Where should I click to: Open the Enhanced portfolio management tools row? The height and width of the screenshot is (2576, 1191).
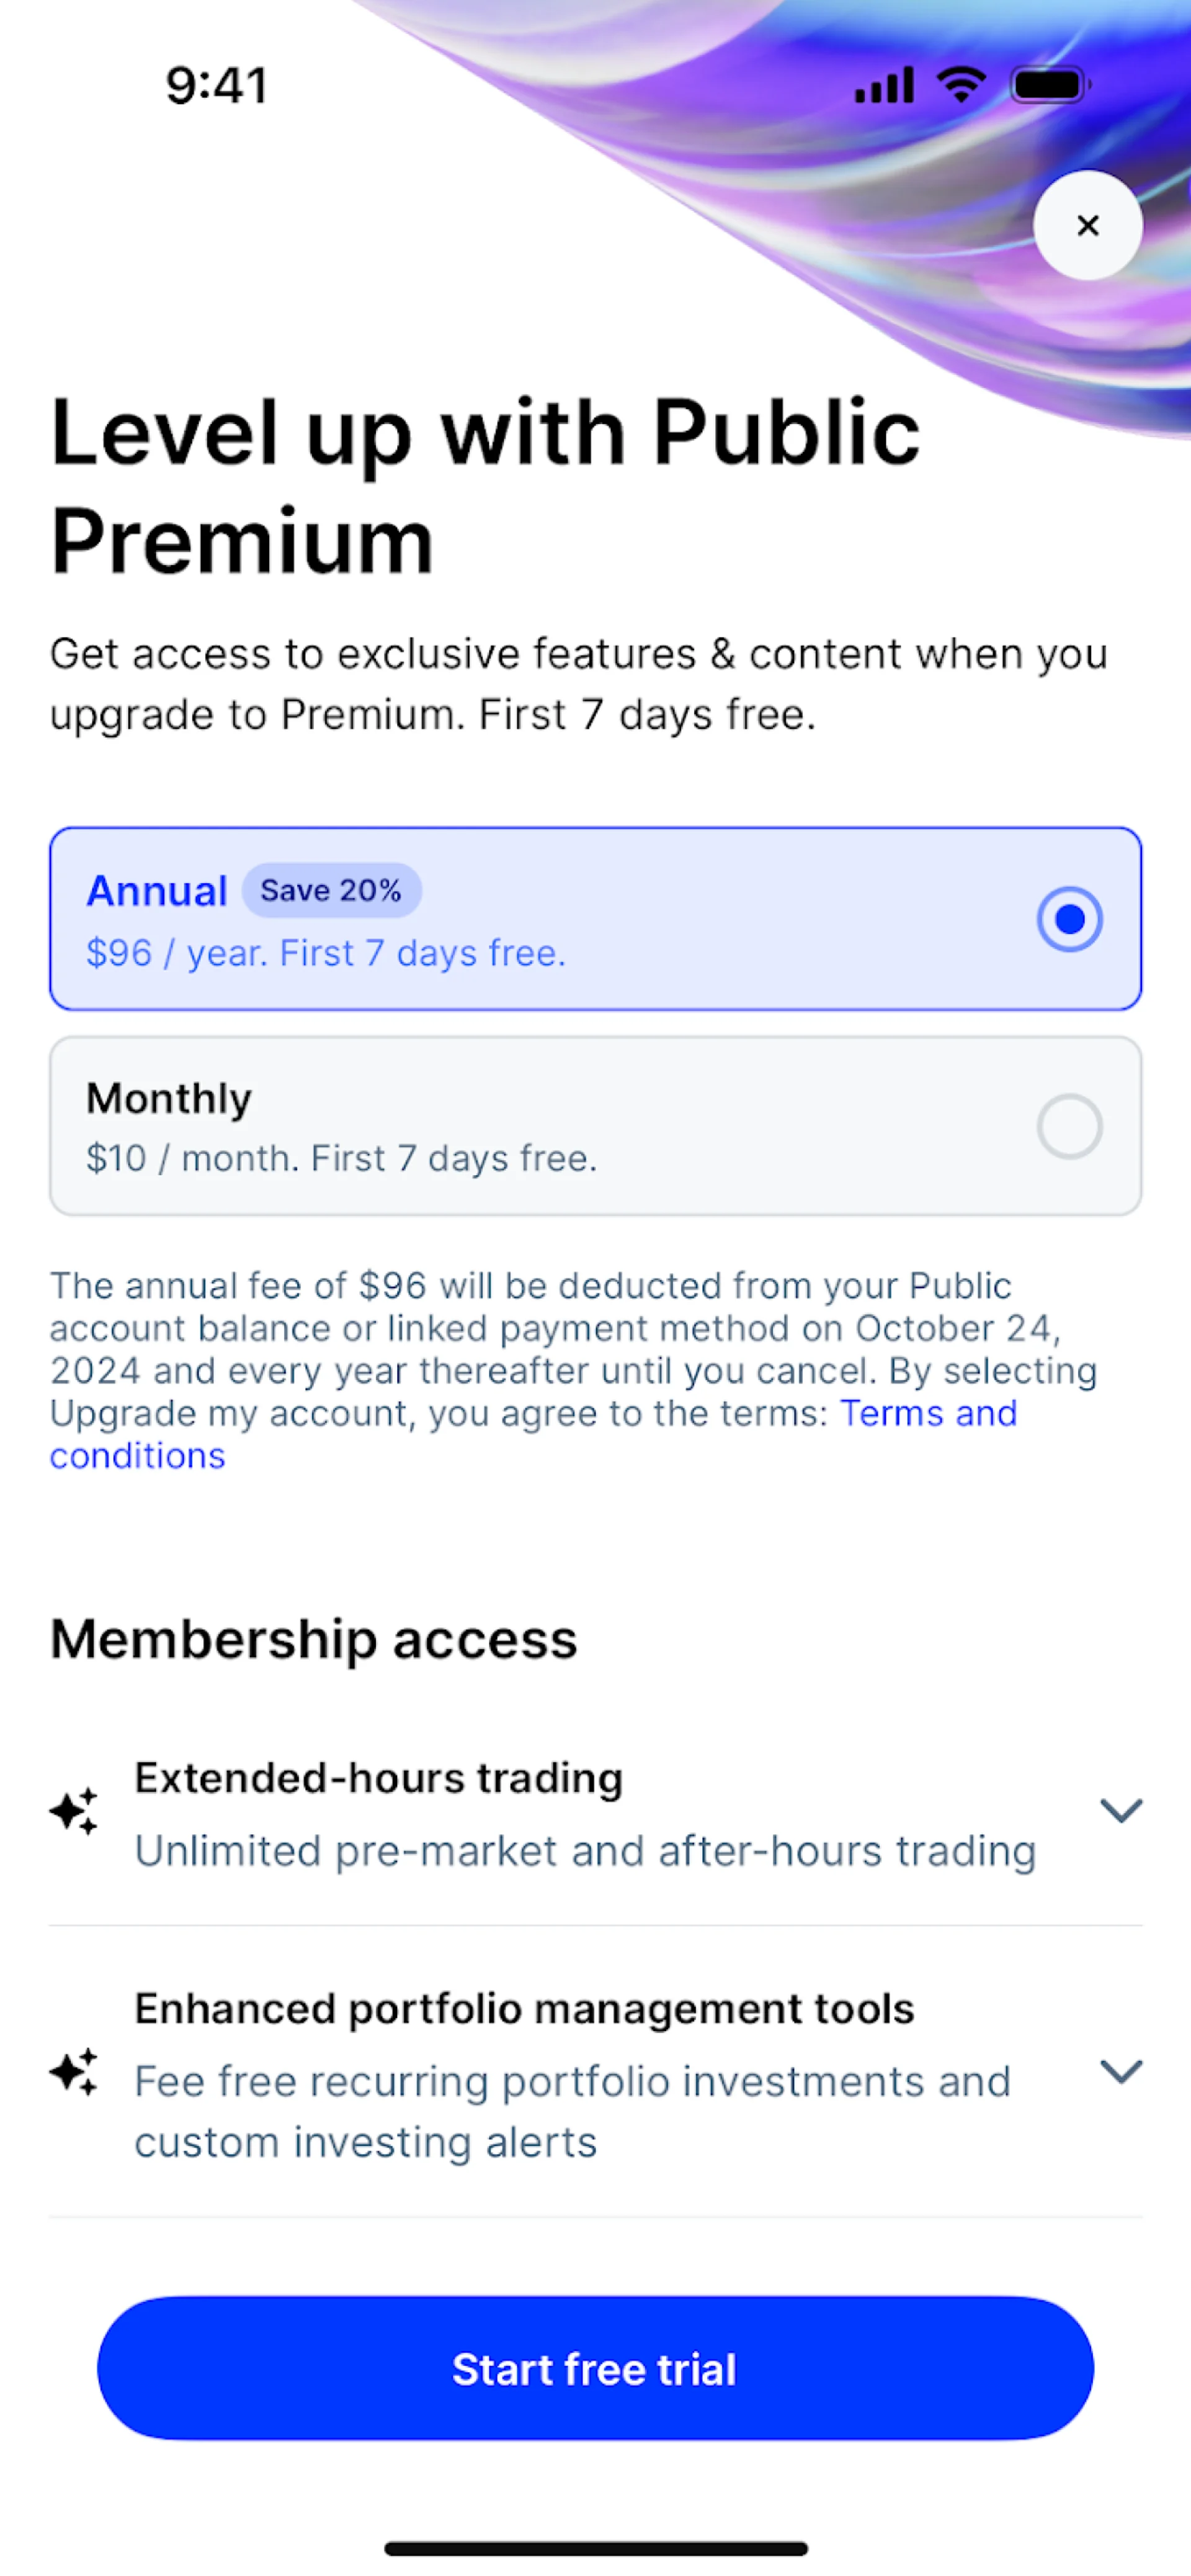pyautogui.click(x=595, y=2073)
